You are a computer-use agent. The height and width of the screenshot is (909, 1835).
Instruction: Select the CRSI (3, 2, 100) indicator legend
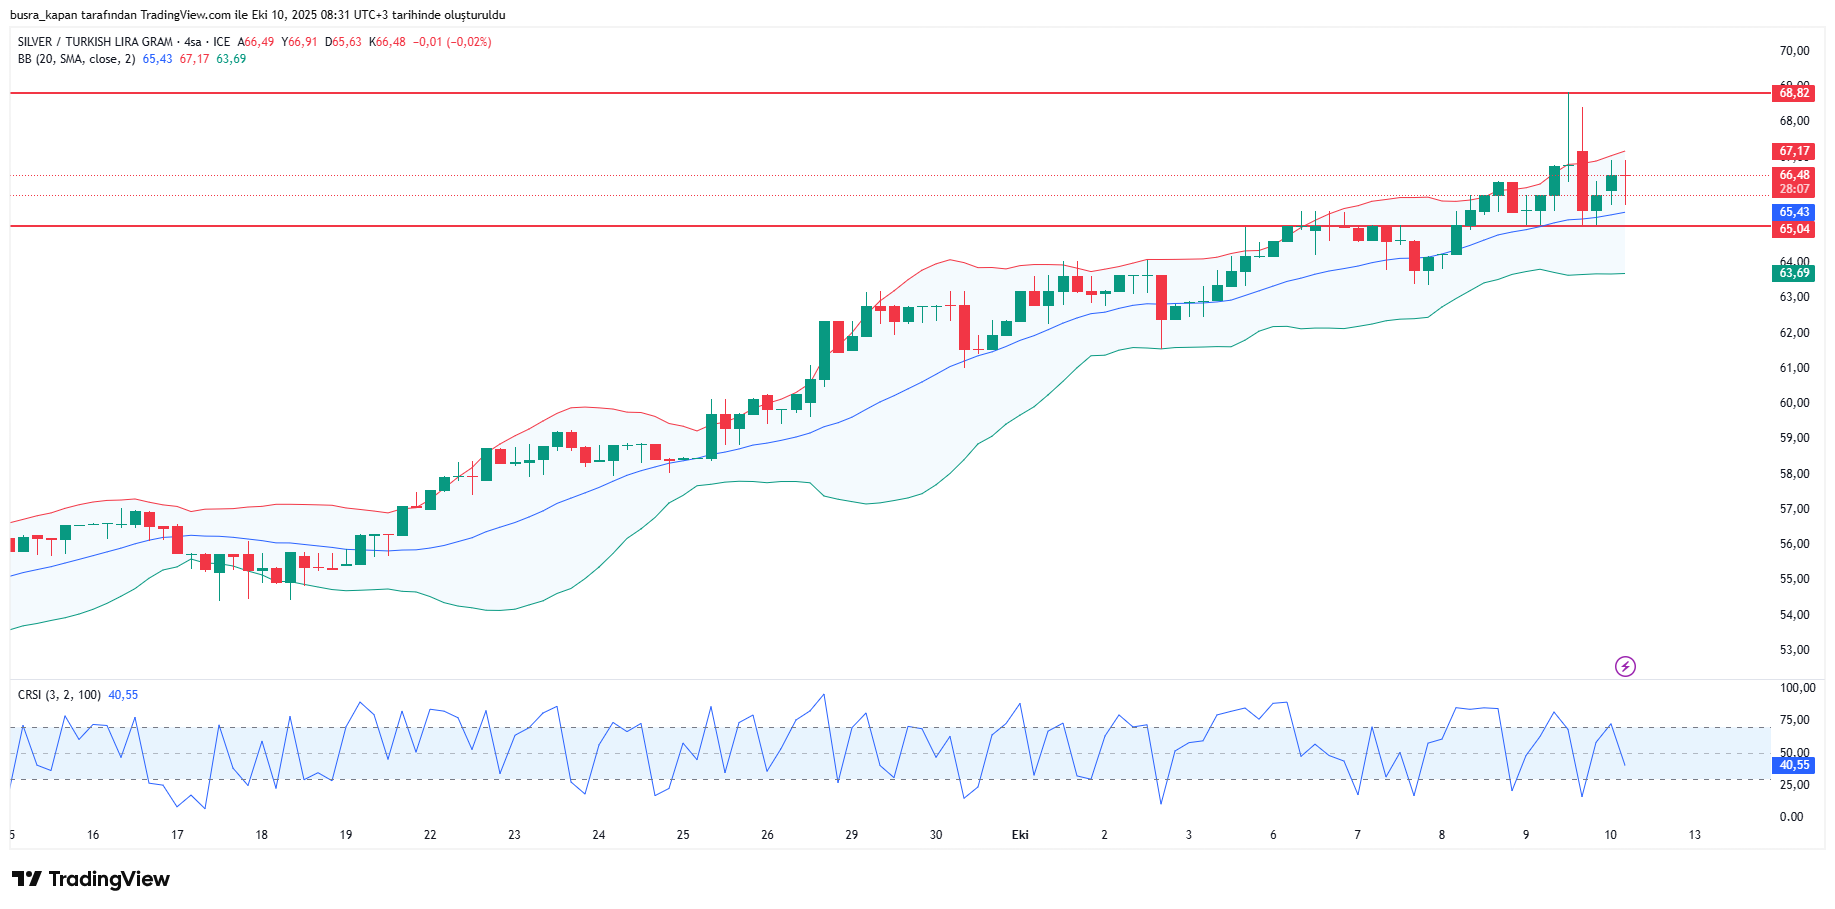coord(59,695)
